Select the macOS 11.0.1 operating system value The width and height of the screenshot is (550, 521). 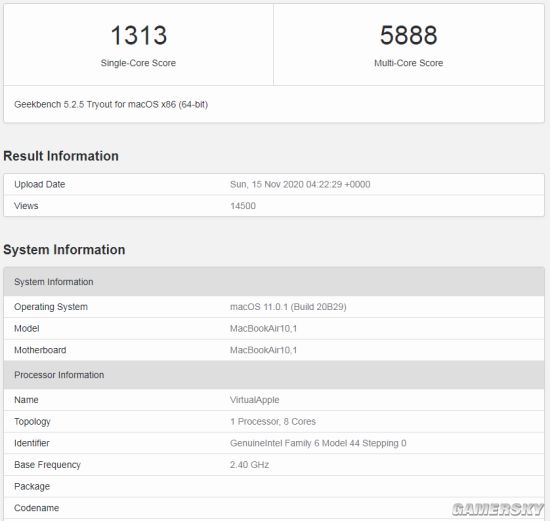(288, 307)
